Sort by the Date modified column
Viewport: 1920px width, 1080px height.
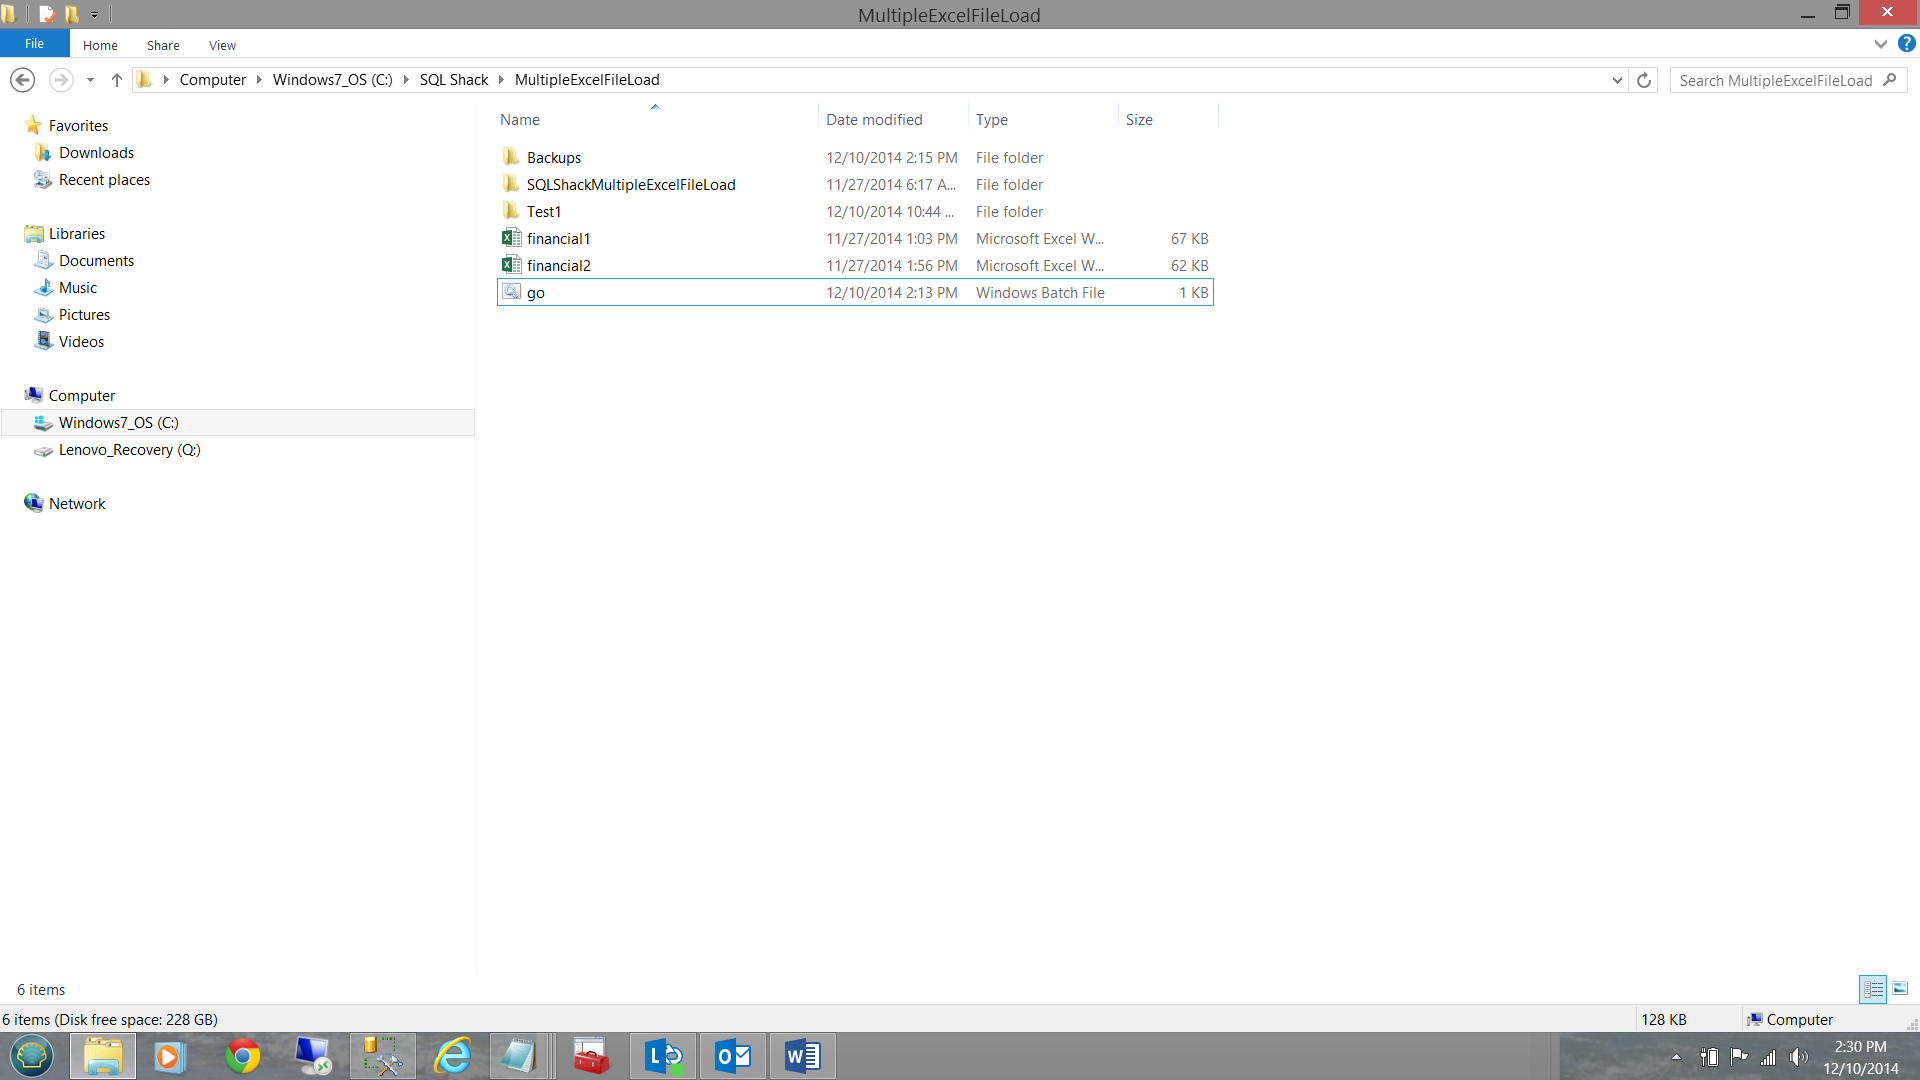pyautogui.click(x=874, y=119)
